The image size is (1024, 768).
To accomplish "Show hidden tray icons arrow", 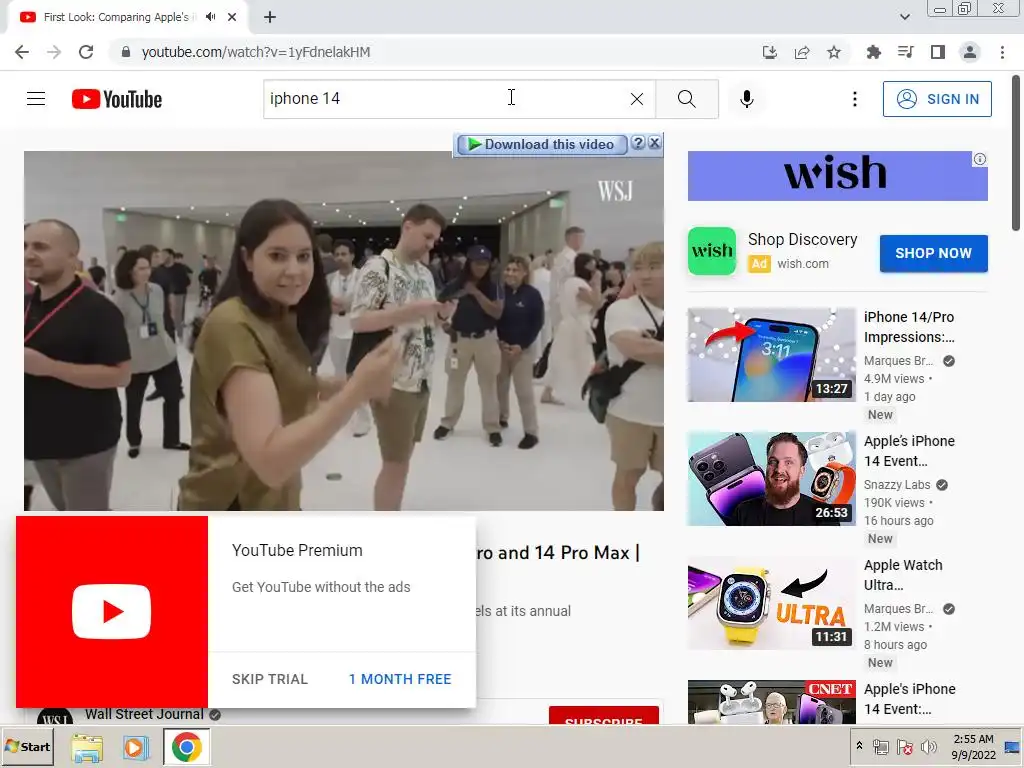I will [x=859, y=746].
